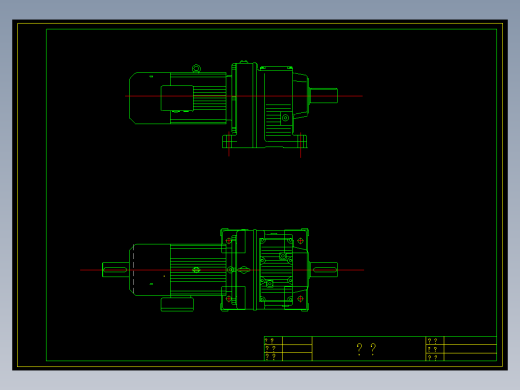Click top-left red bolt hole in bottom view
The height and width of the screenshot is (390, 520).
pos(229,241)
